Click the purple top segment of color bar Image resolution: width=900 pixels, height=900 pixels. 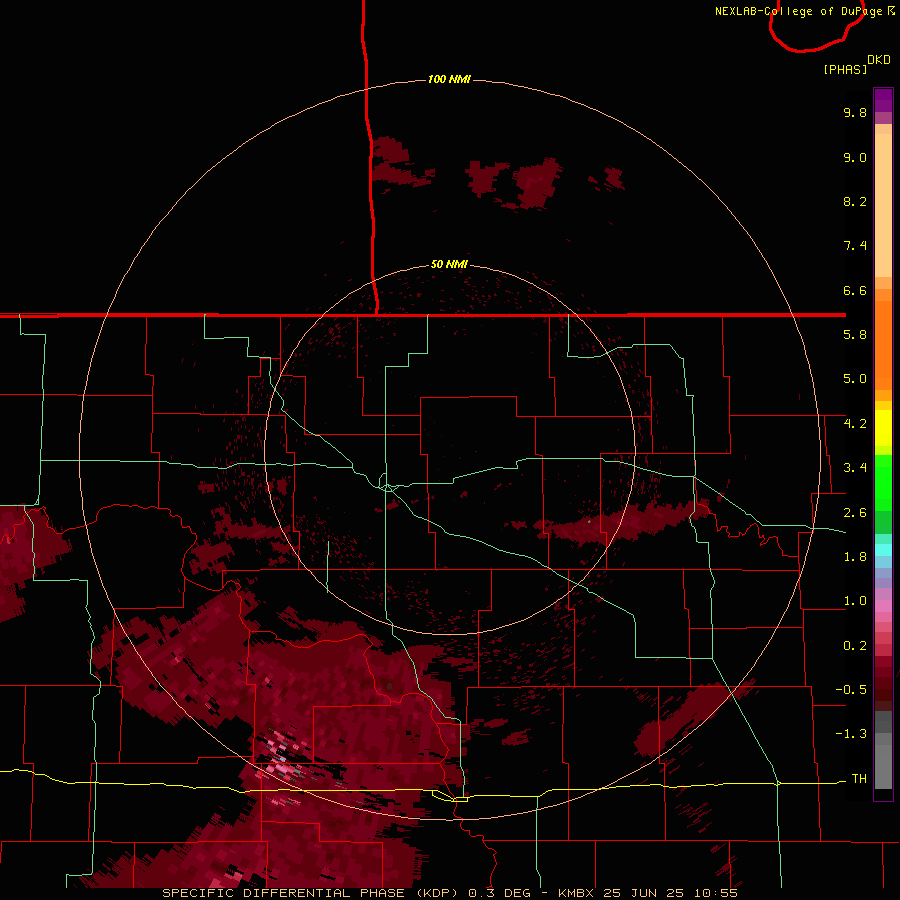(883, 100)
